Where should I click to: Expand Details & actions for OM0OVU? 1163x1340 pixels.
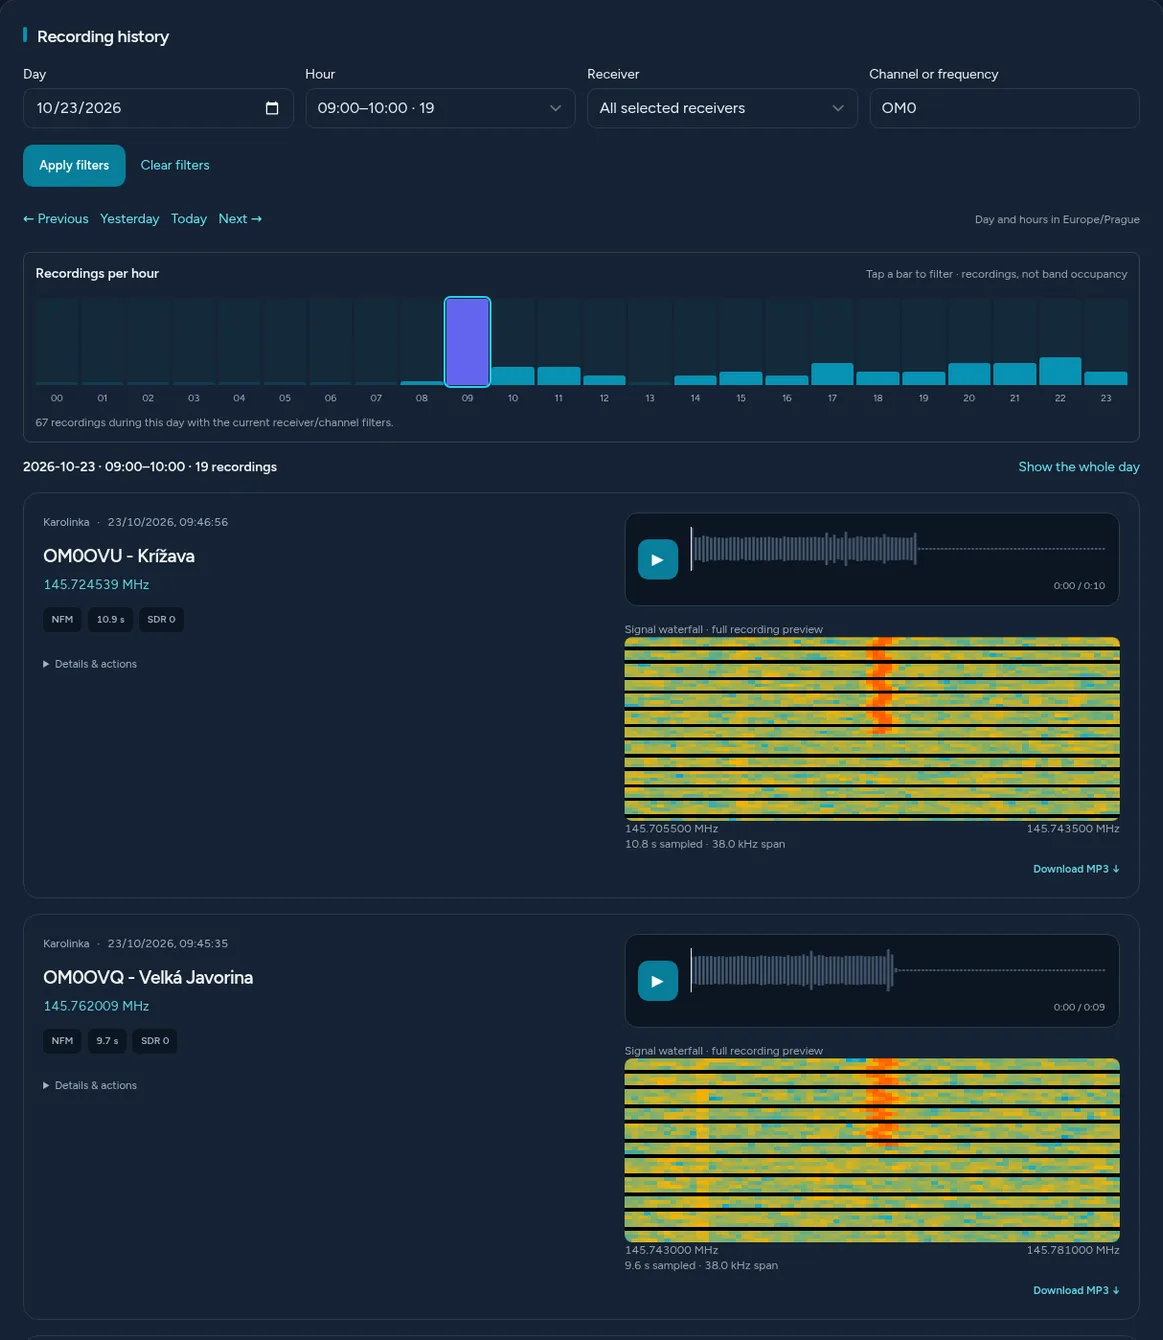click(90, 664)
